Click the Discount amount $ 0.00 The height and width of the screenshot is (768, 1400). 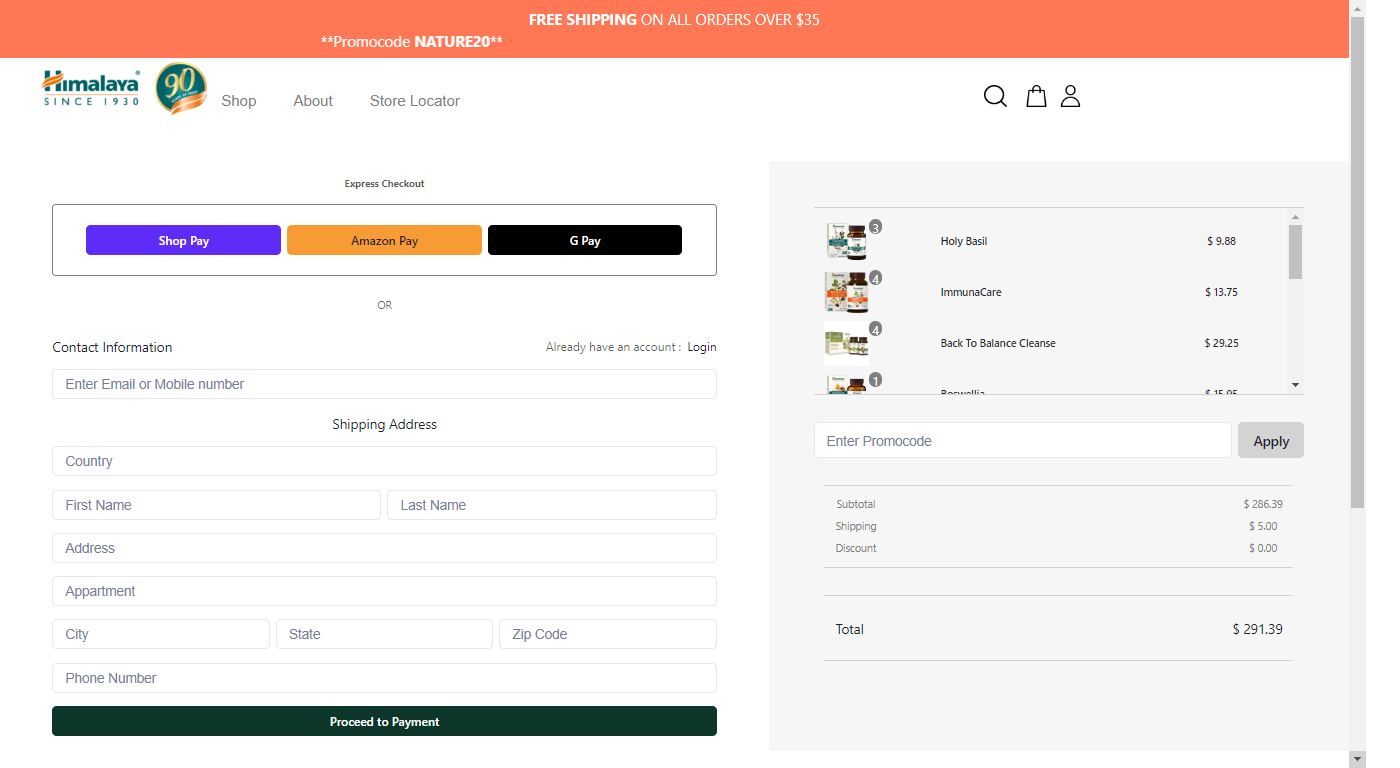click(1263, 548)
